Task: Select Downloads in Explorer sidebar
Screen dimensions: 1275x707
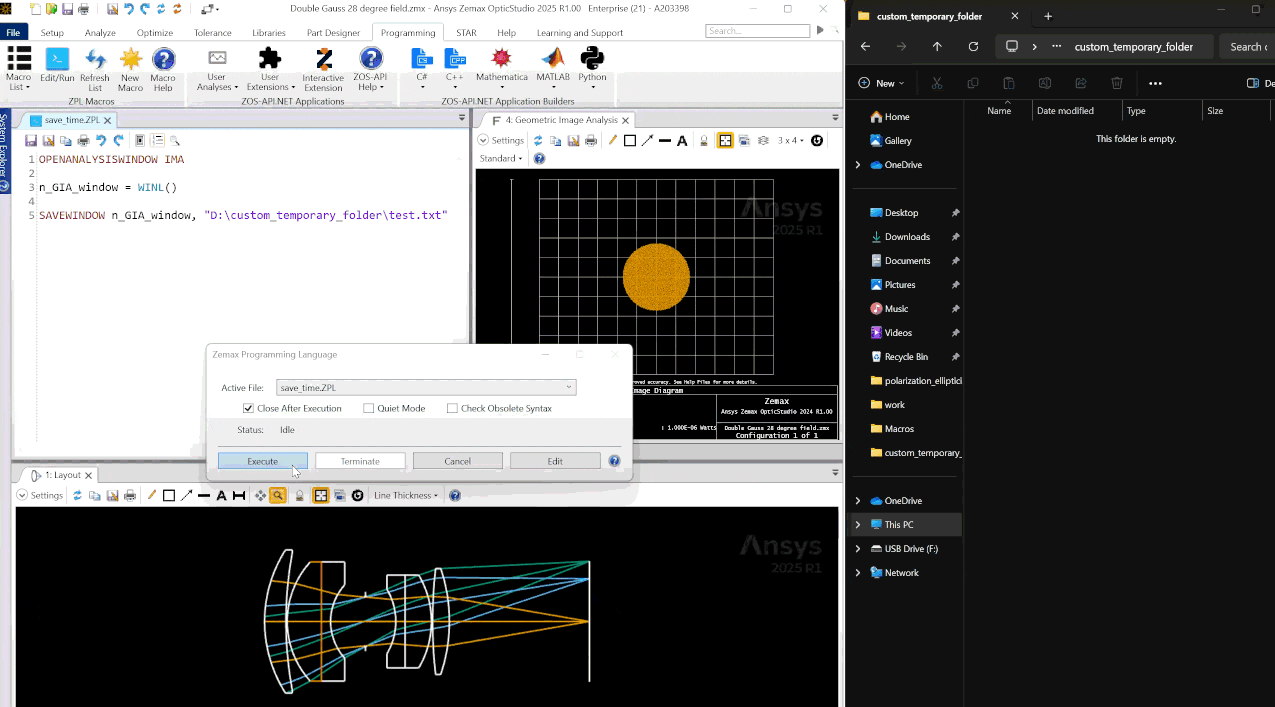Action: (x=907, y=237)
